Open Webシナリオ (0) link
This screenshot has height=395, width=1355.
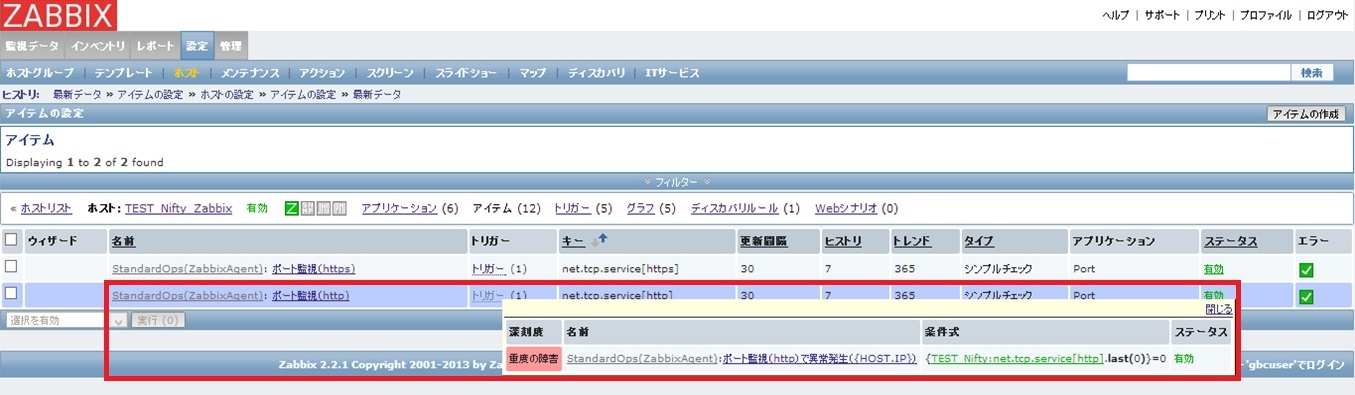pos(847,208)
